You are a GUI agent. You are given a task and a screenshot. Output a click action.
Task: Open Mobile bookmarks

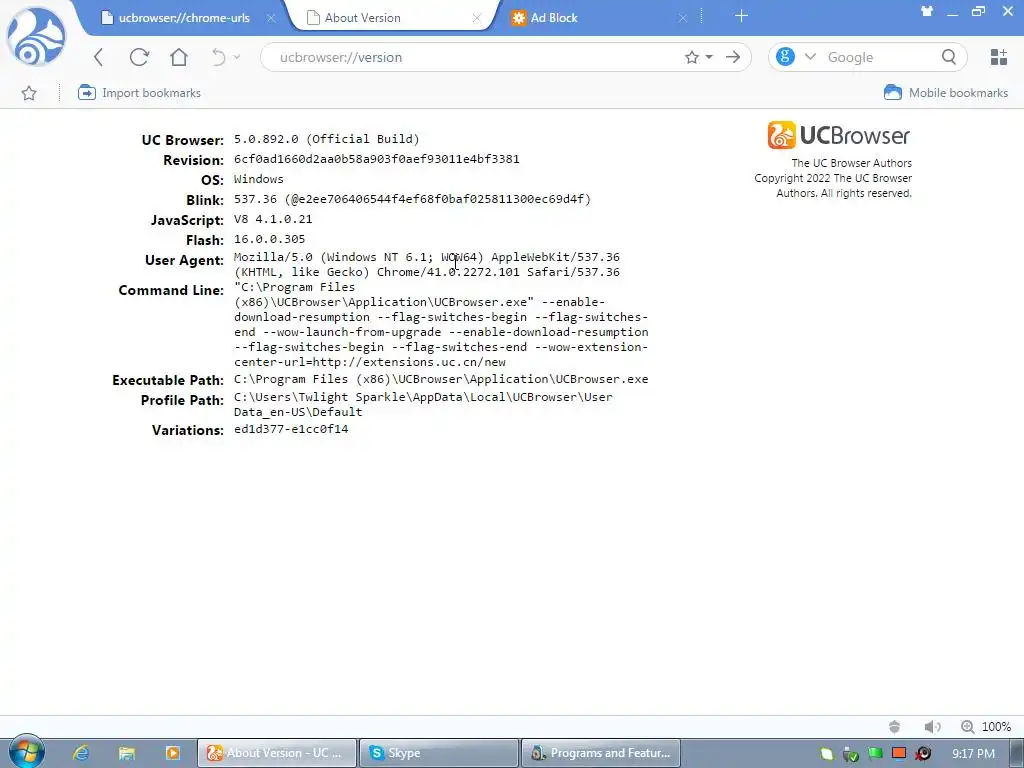pos(946,93)
